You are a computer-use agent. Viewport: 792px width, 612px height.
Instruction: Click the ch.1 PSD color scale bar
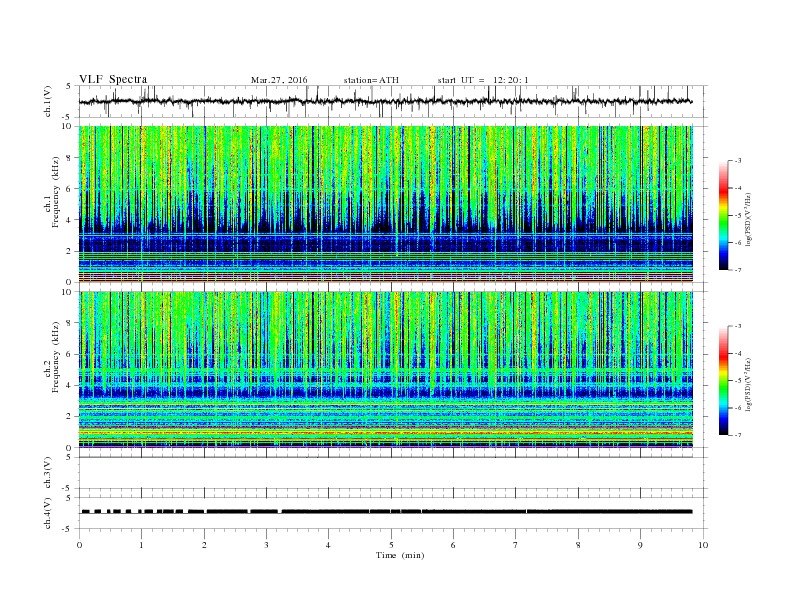(x=723, y=216)
